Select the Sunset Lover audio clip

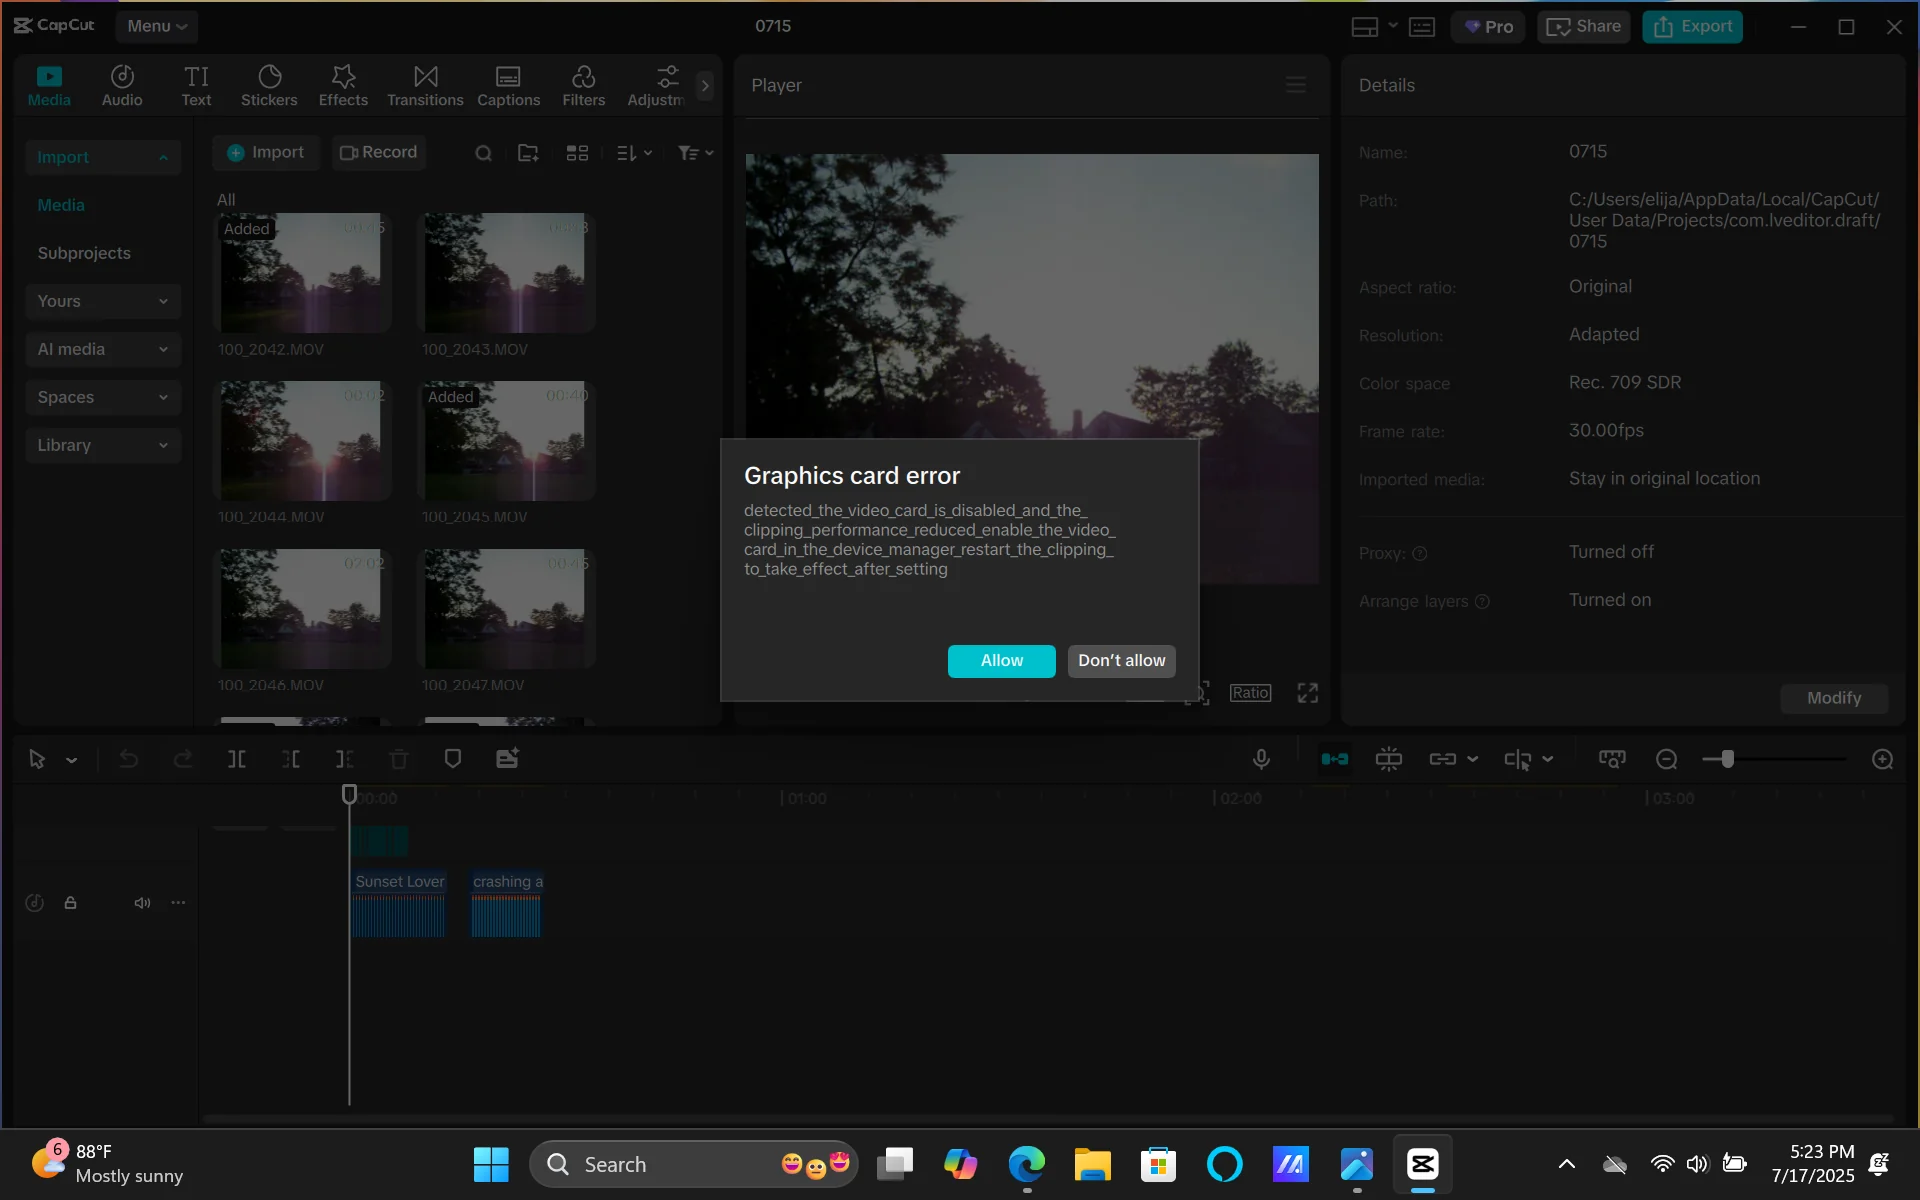398,904
